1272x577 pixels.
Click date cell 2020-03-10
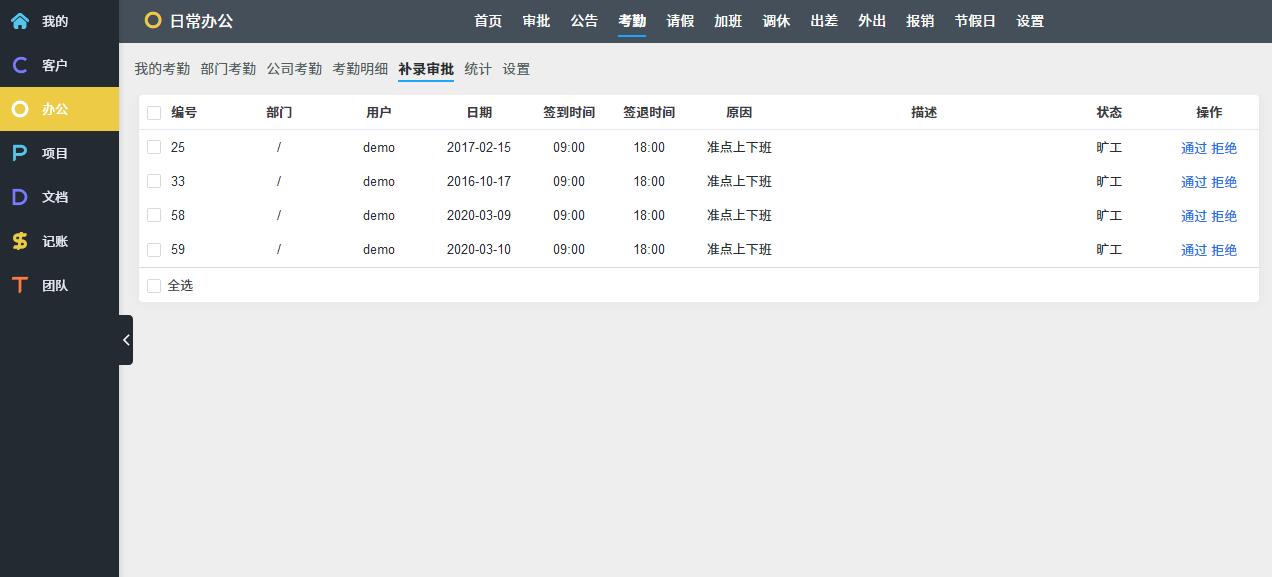(x=479, y=249)
